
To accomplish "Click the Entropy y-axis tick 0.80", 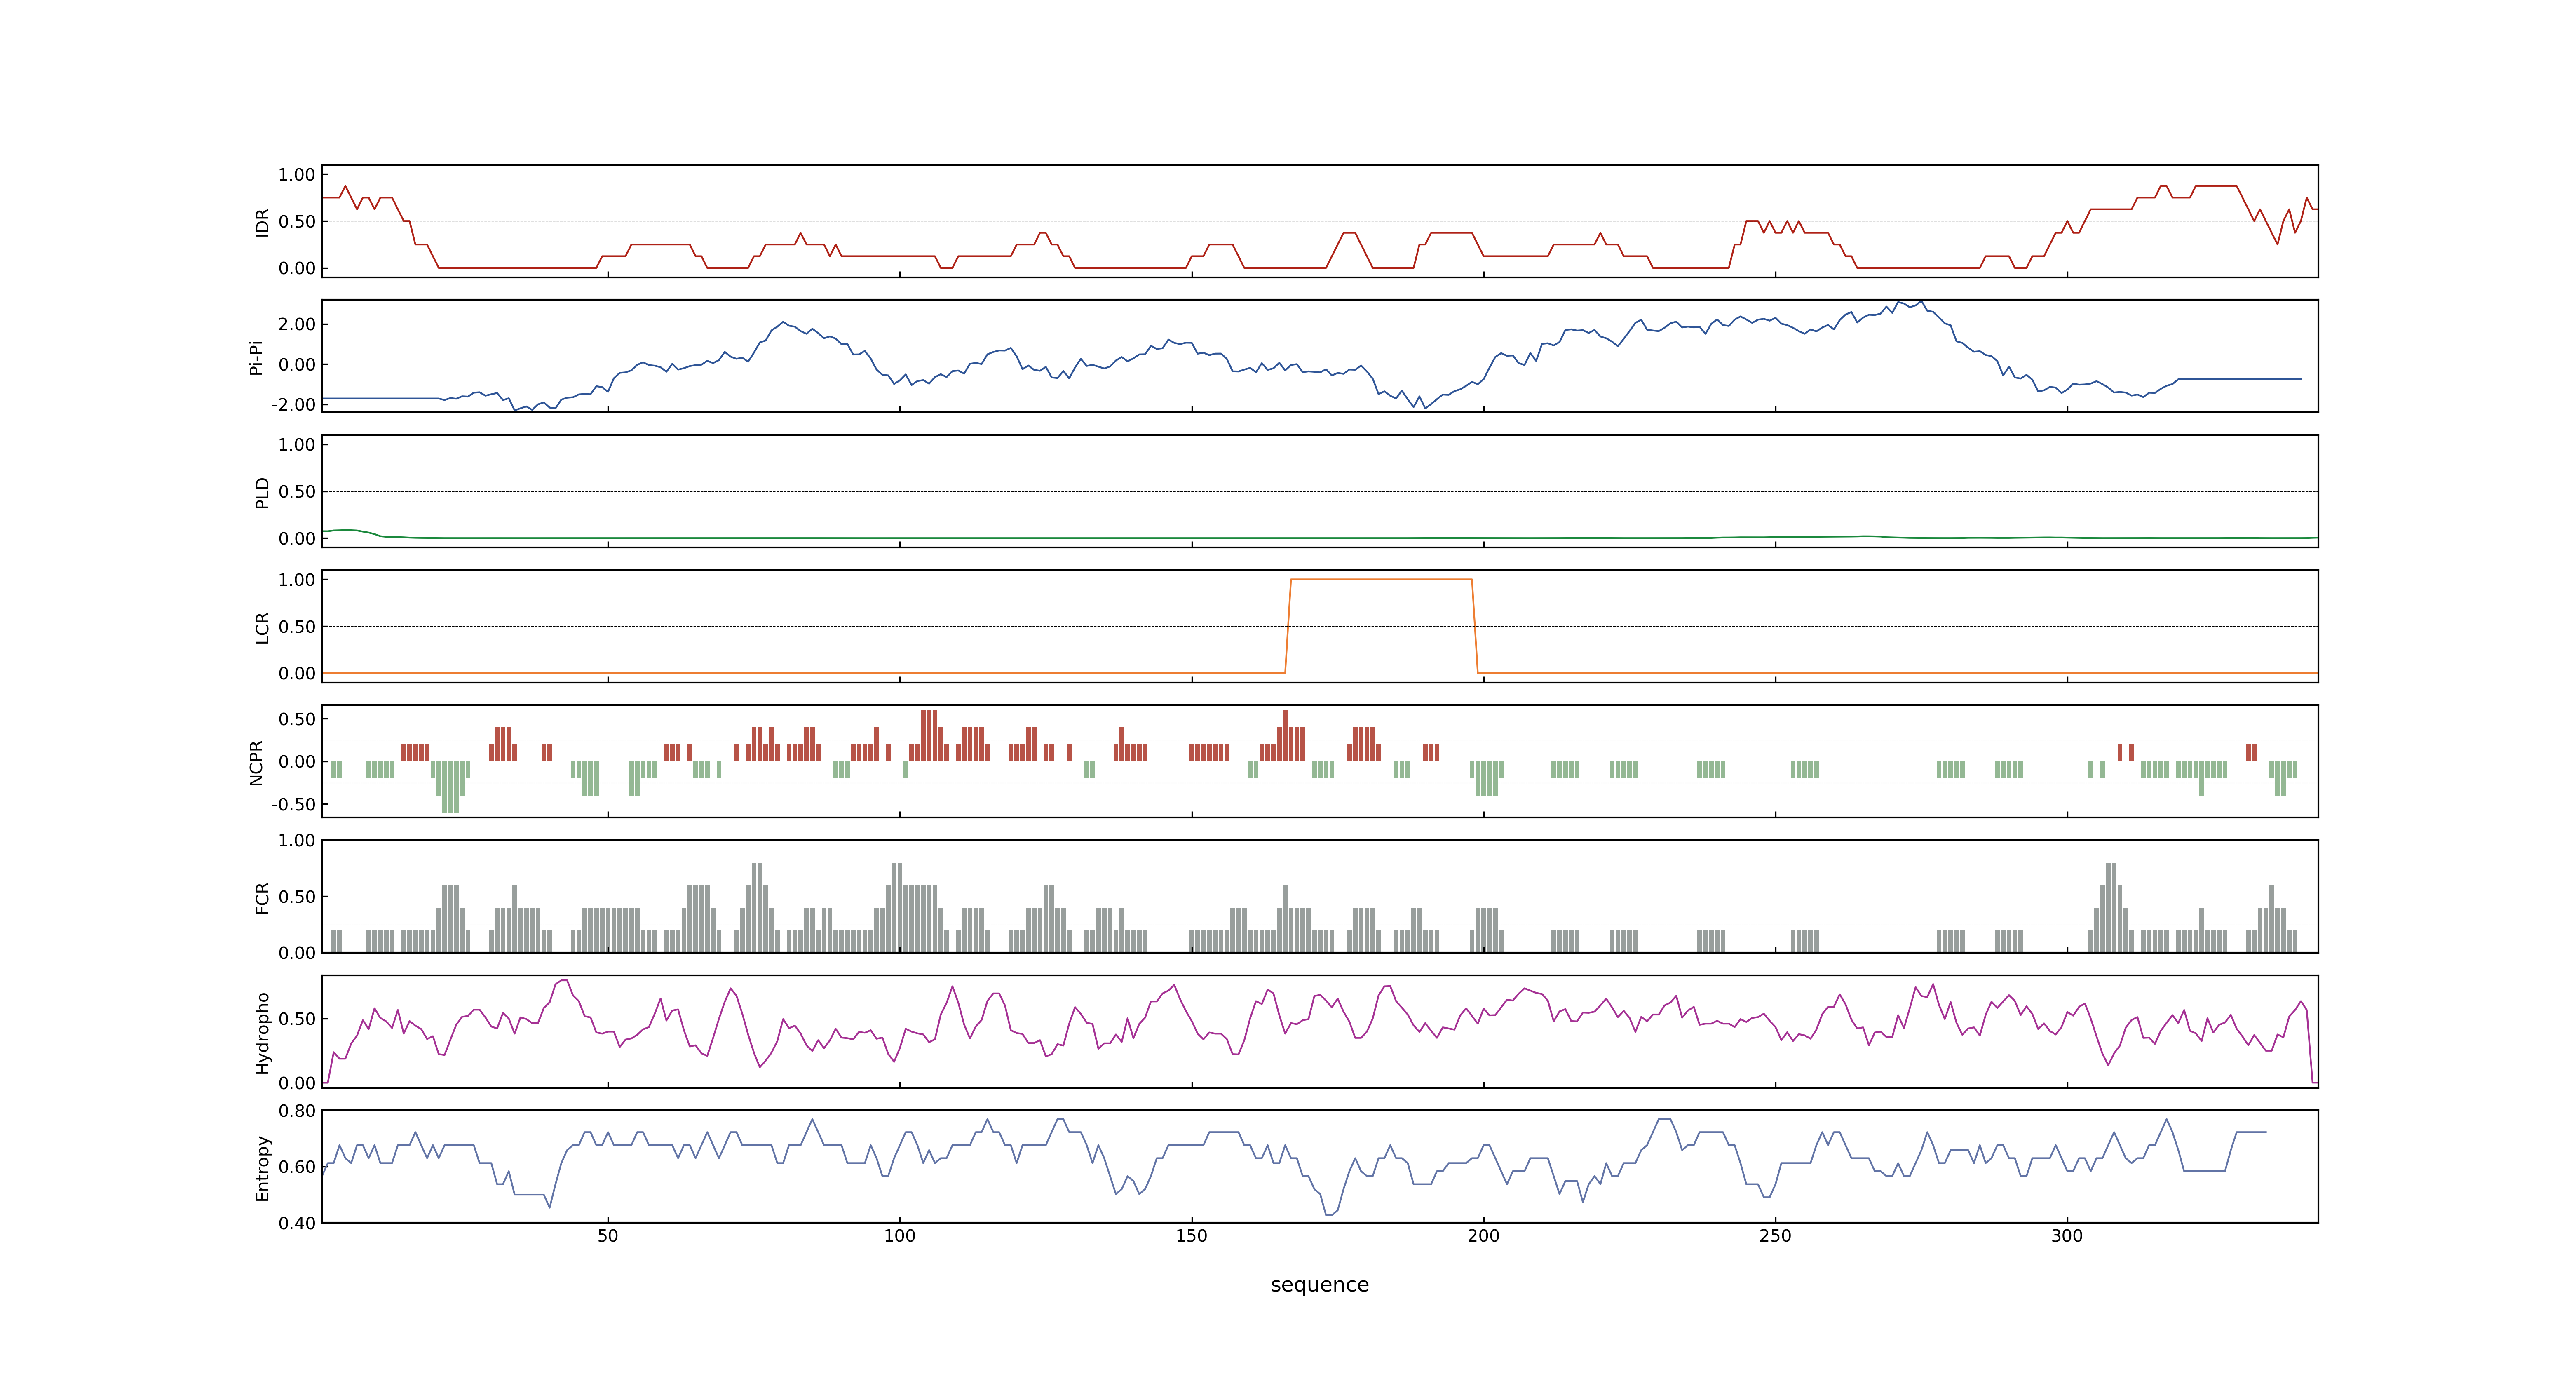I will pos(297,1111).
